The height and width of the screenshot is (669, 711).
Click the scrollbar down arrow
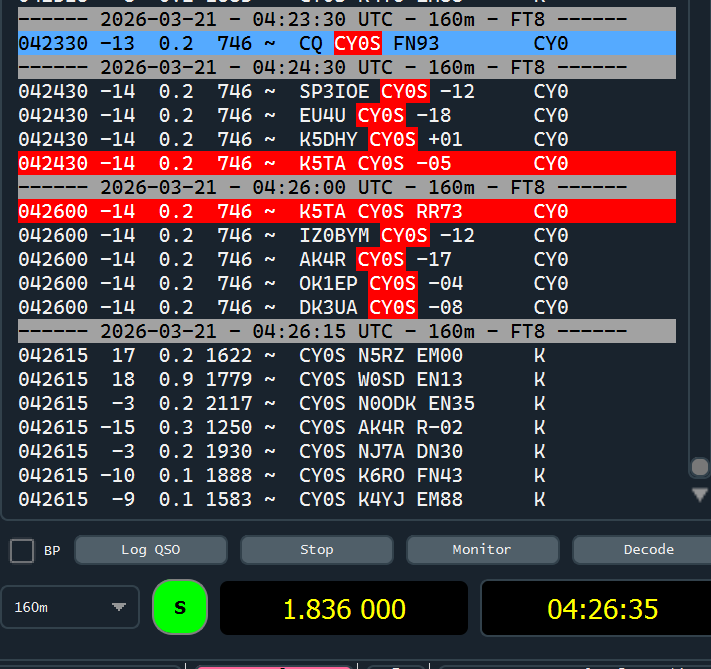coord(699,494)
